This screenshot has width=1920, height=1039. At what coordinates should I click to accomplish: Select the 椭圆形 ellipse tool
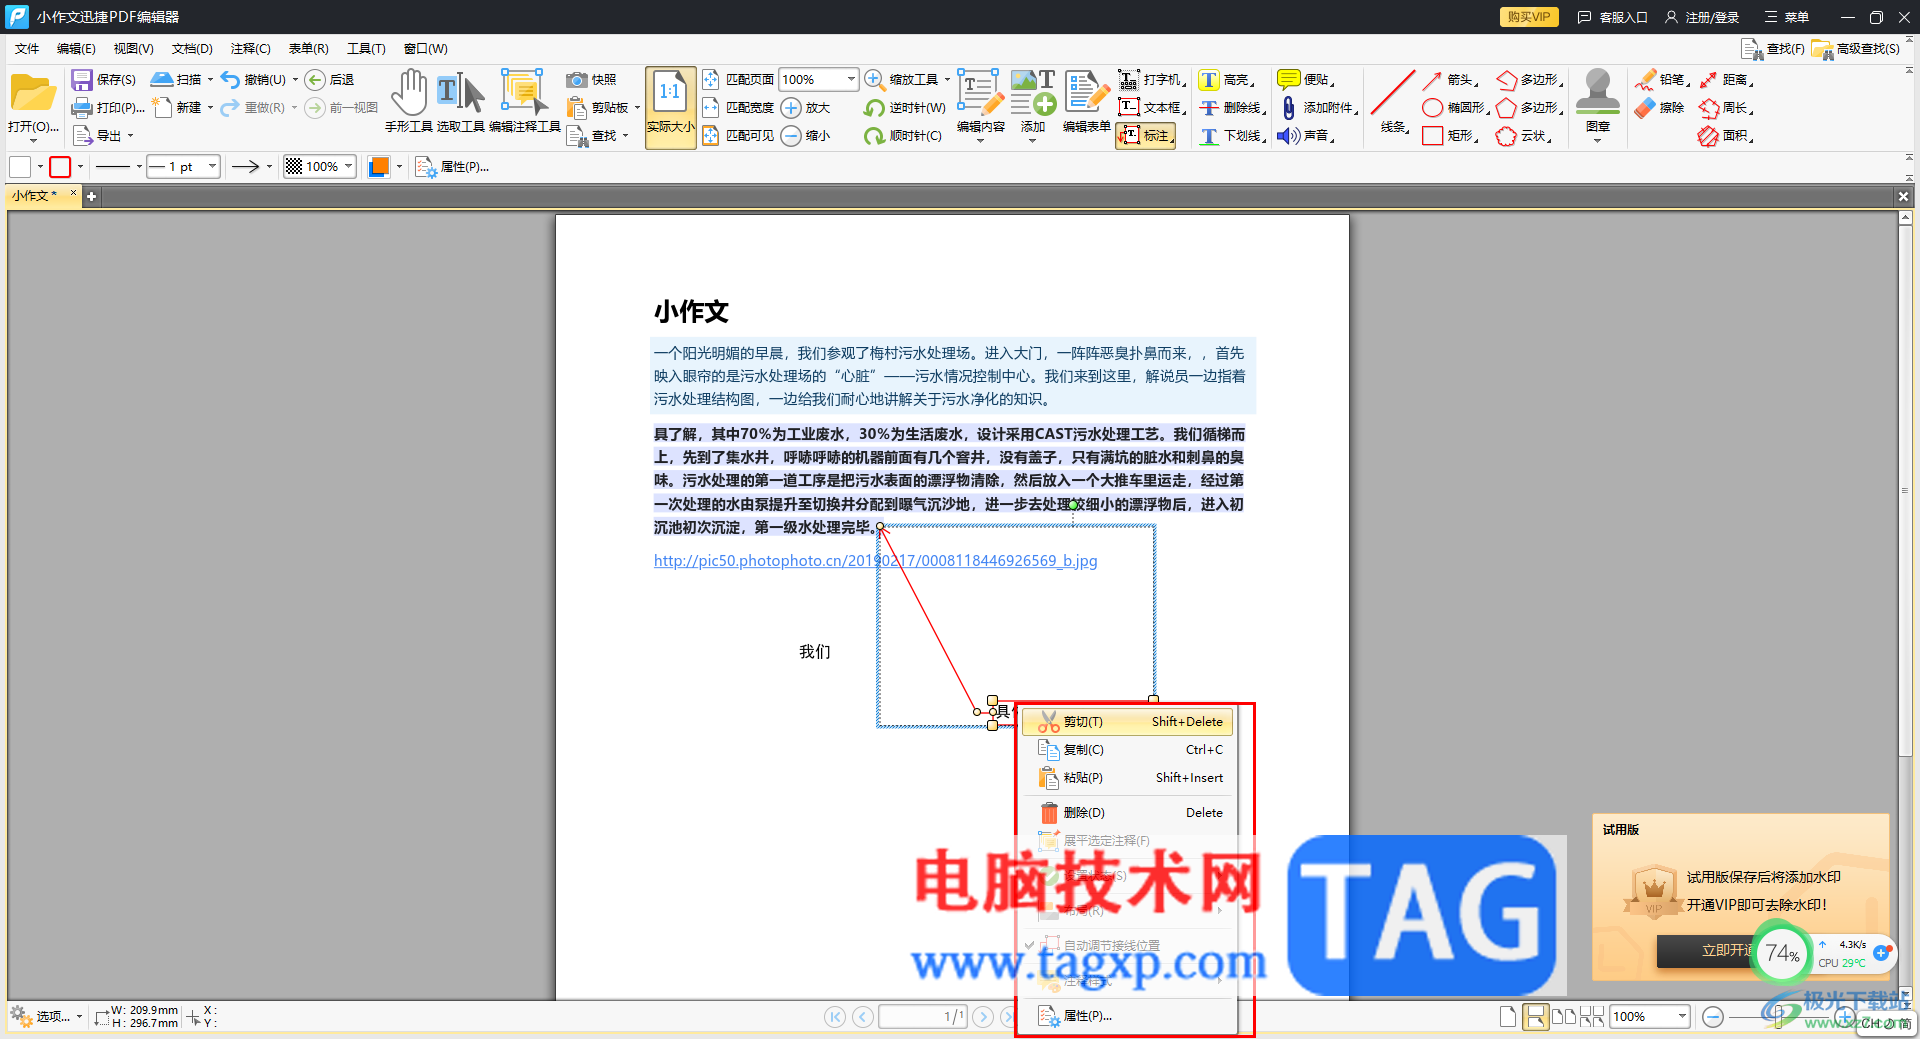1455,108
